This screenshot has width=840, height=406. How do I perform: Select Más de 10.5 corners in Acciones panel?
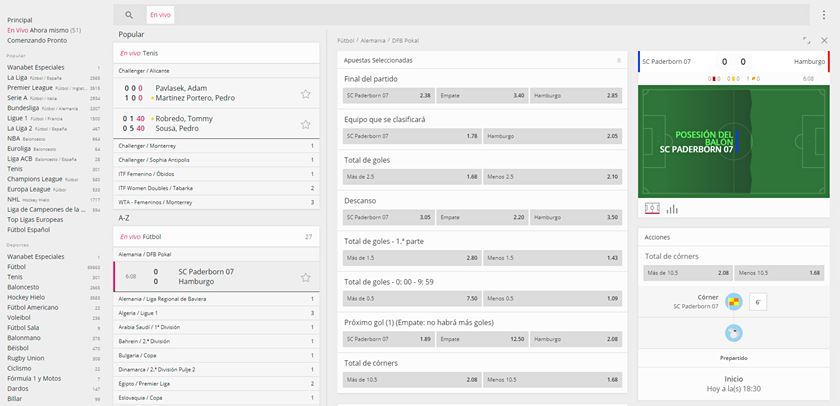pos(688,273)
